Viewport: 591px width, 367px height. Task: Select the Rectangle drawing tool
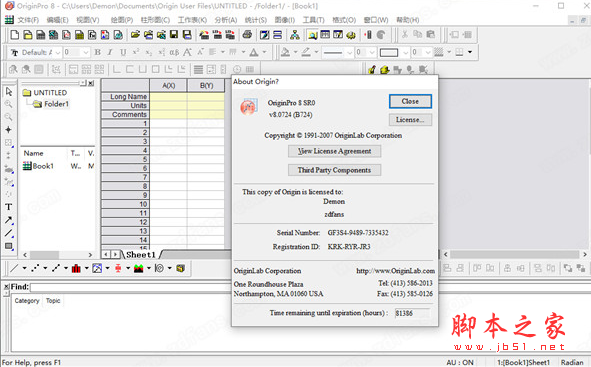(9, 246)
